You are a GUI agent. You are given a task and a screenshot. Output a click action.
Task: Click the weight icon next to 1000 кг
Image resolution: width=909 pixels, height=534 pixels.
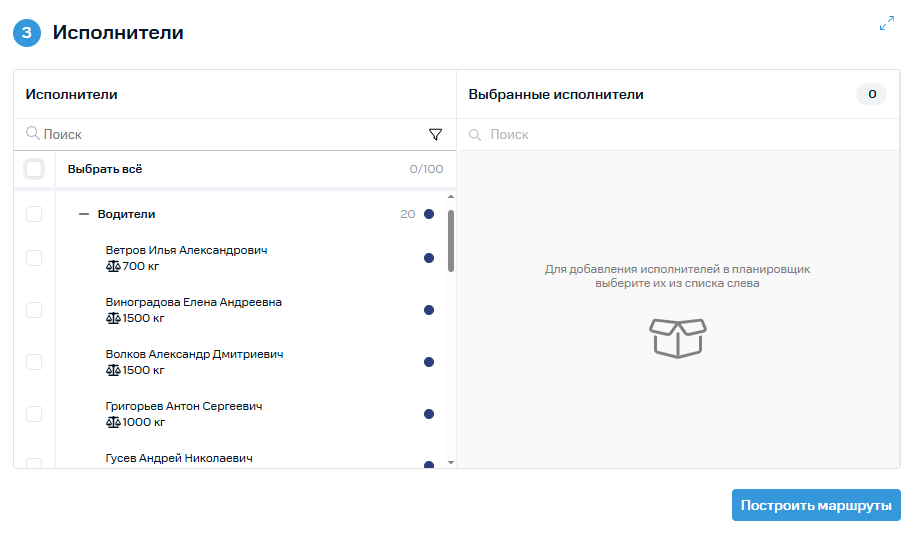tap(112, 422)
